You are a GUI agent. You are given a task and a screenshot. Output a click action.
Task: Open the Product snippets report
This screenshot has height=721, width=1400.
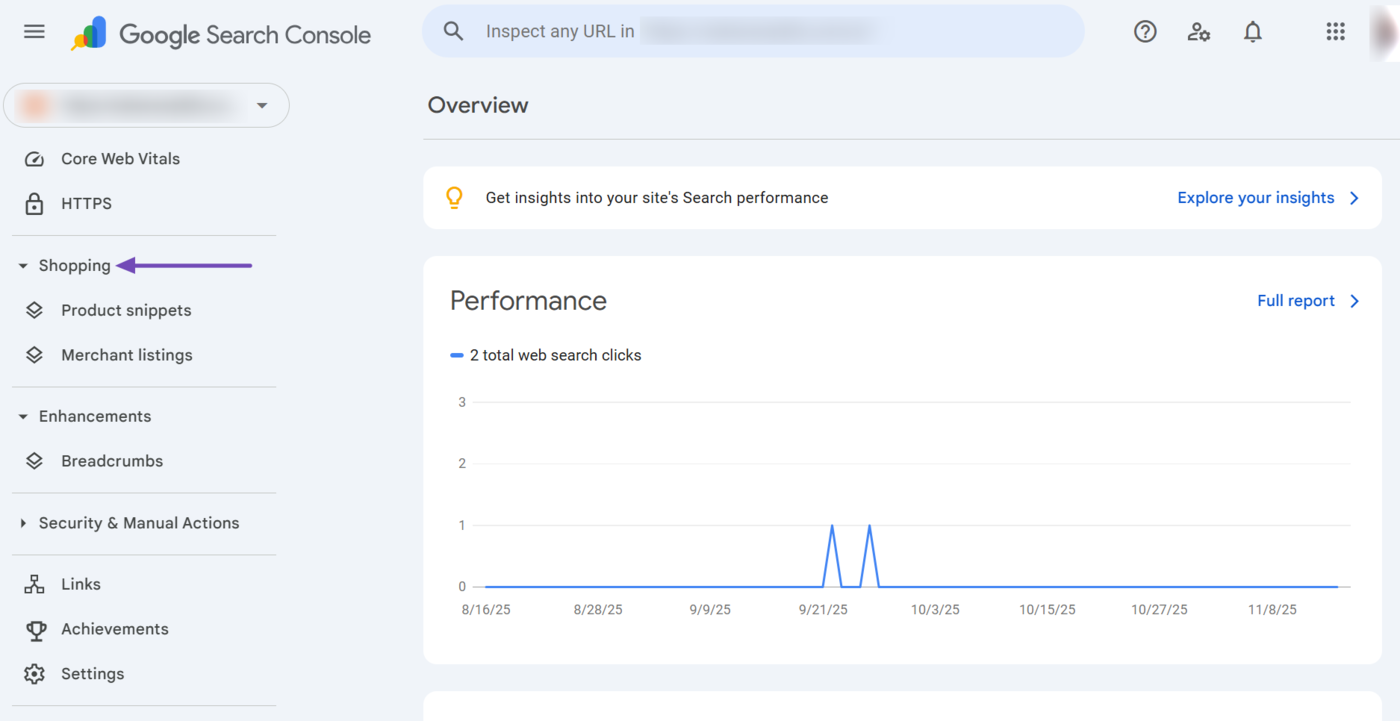(126, 310)
